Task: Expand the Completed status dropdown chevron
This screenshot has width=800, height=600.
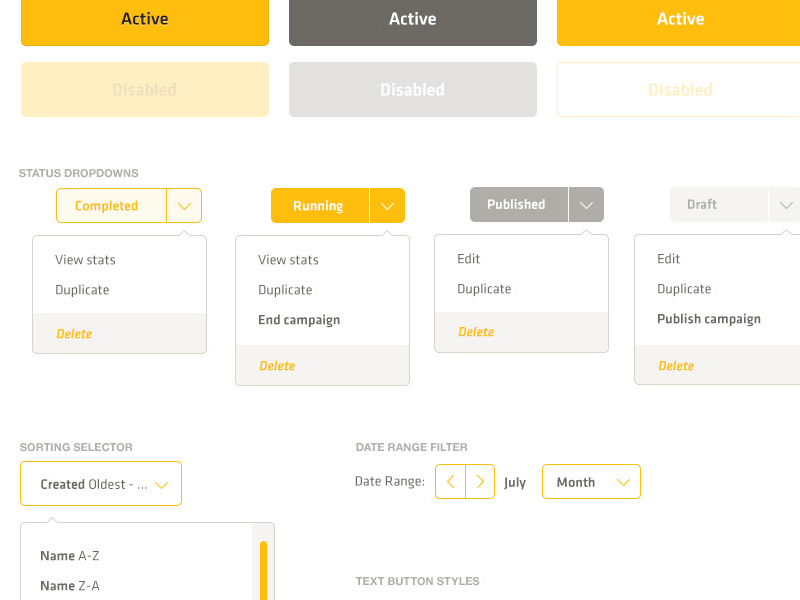Action: tap(184, 206)
